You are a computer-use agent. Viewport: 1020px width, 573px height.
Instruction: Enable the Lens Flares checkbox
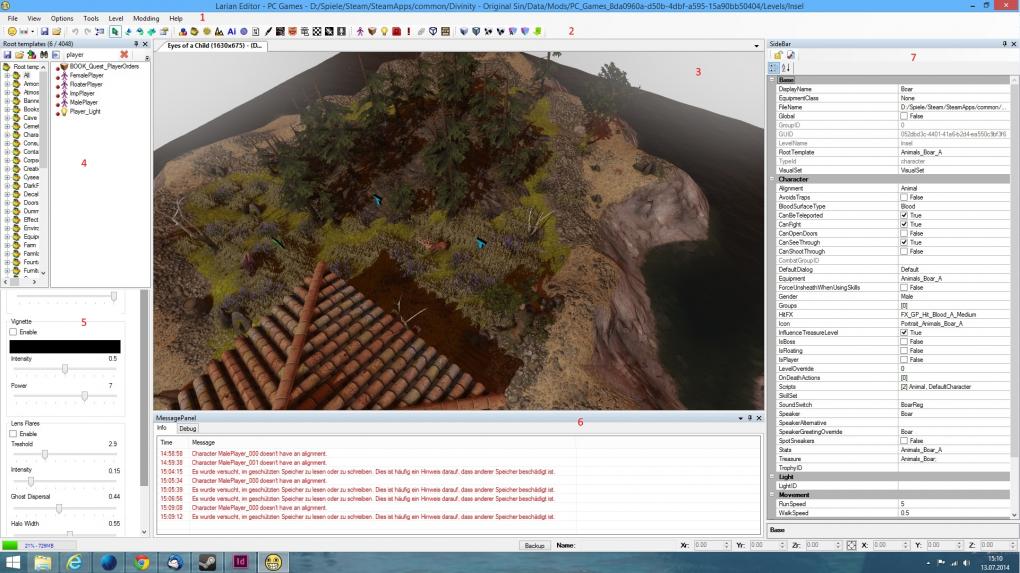[13, 434]
